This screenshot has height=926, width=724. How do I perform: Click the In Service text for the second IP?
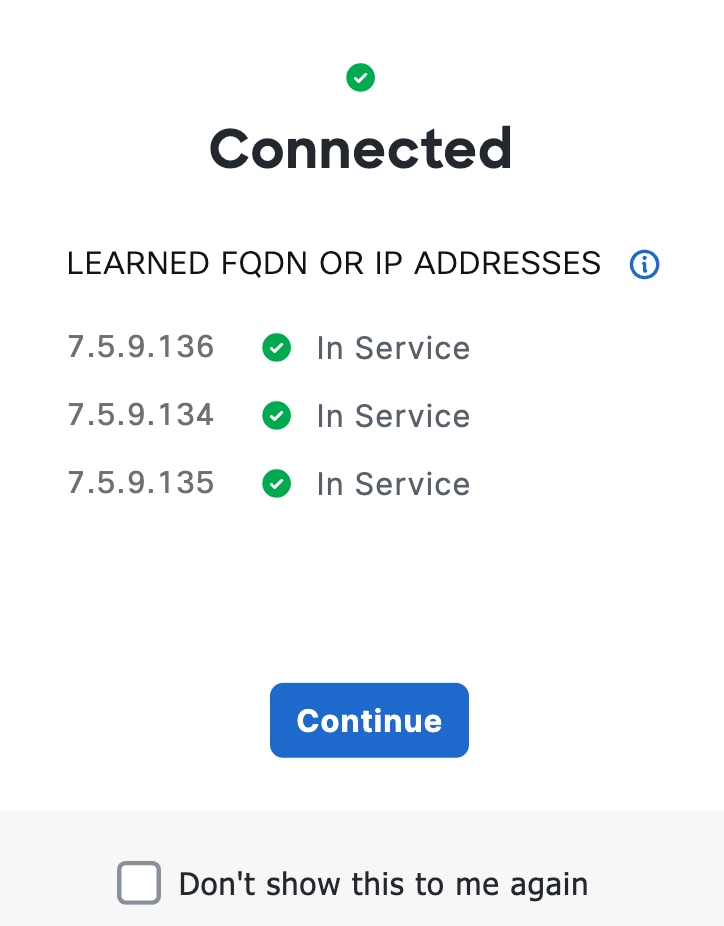[393, 416]
